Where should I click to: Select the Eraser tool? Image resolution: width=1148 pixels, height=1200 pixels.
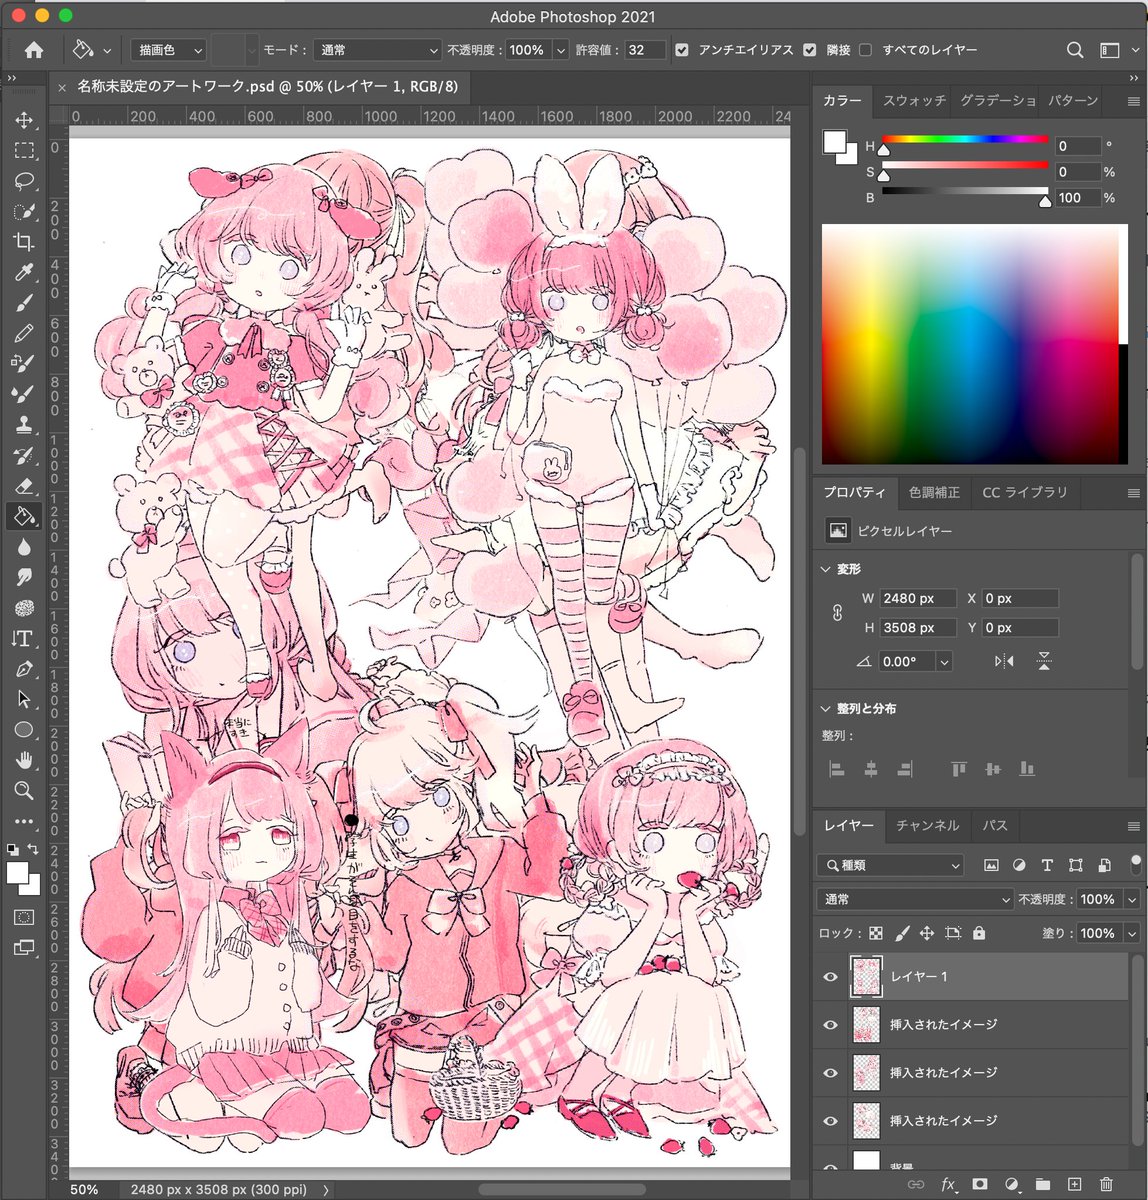24,486
